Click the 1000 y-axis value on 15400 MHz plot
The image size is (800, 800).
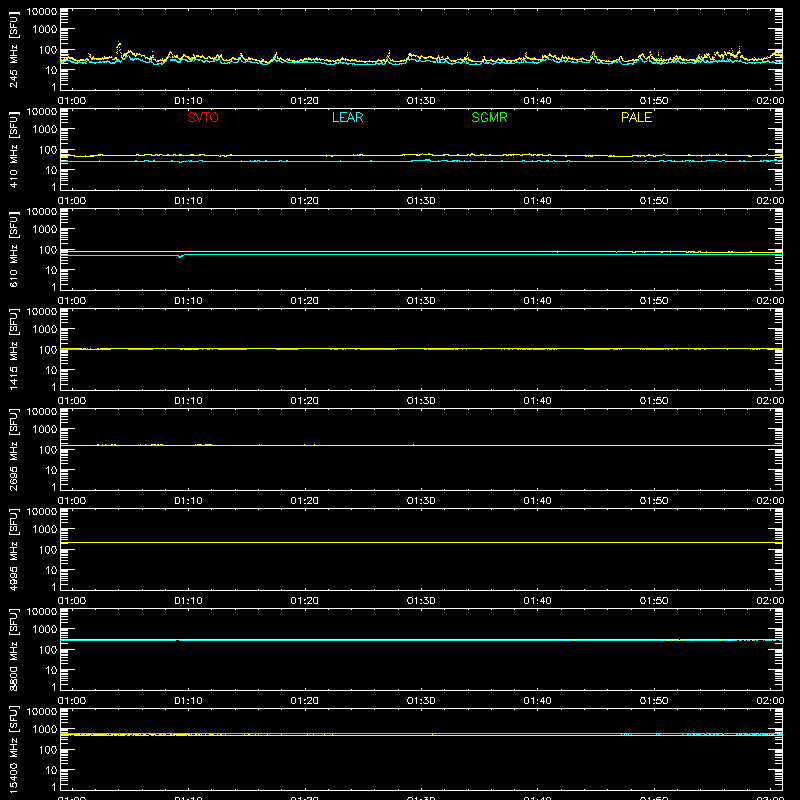[x=45, y=730]
